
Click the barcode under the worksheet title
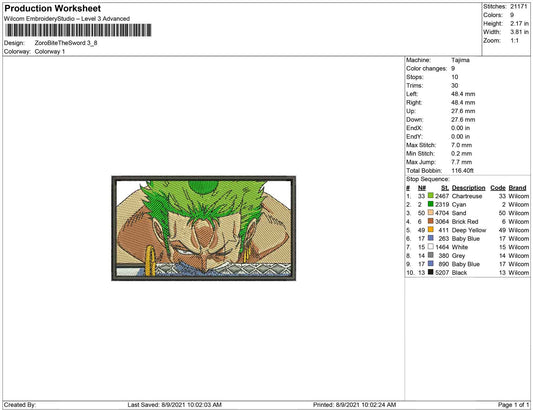78,30
